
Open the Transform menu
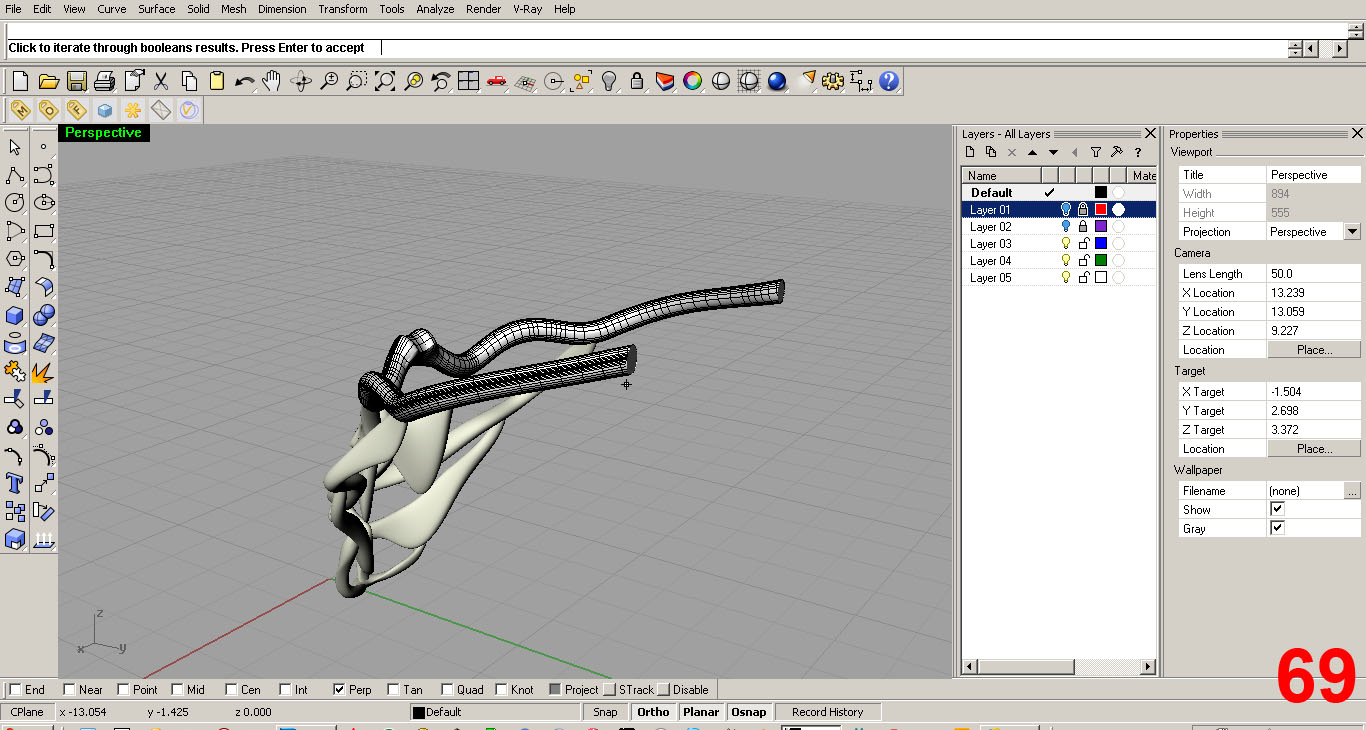[x=343, y=9]
